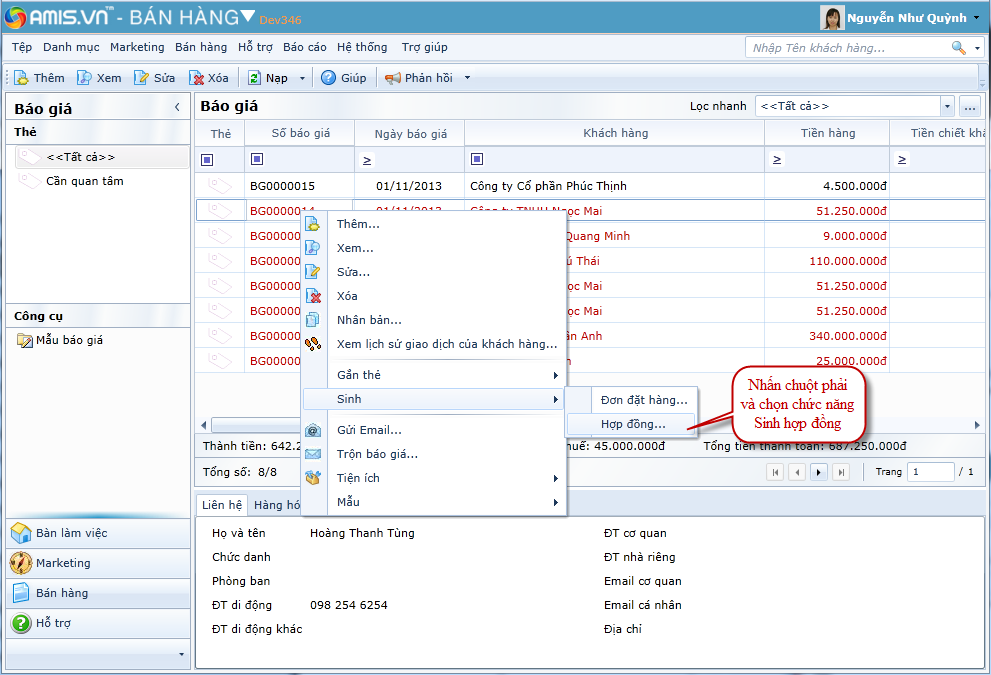Click the Xem (View) toolbar icon
Viewport: 991px width, 675px height.
coord(85,78)
